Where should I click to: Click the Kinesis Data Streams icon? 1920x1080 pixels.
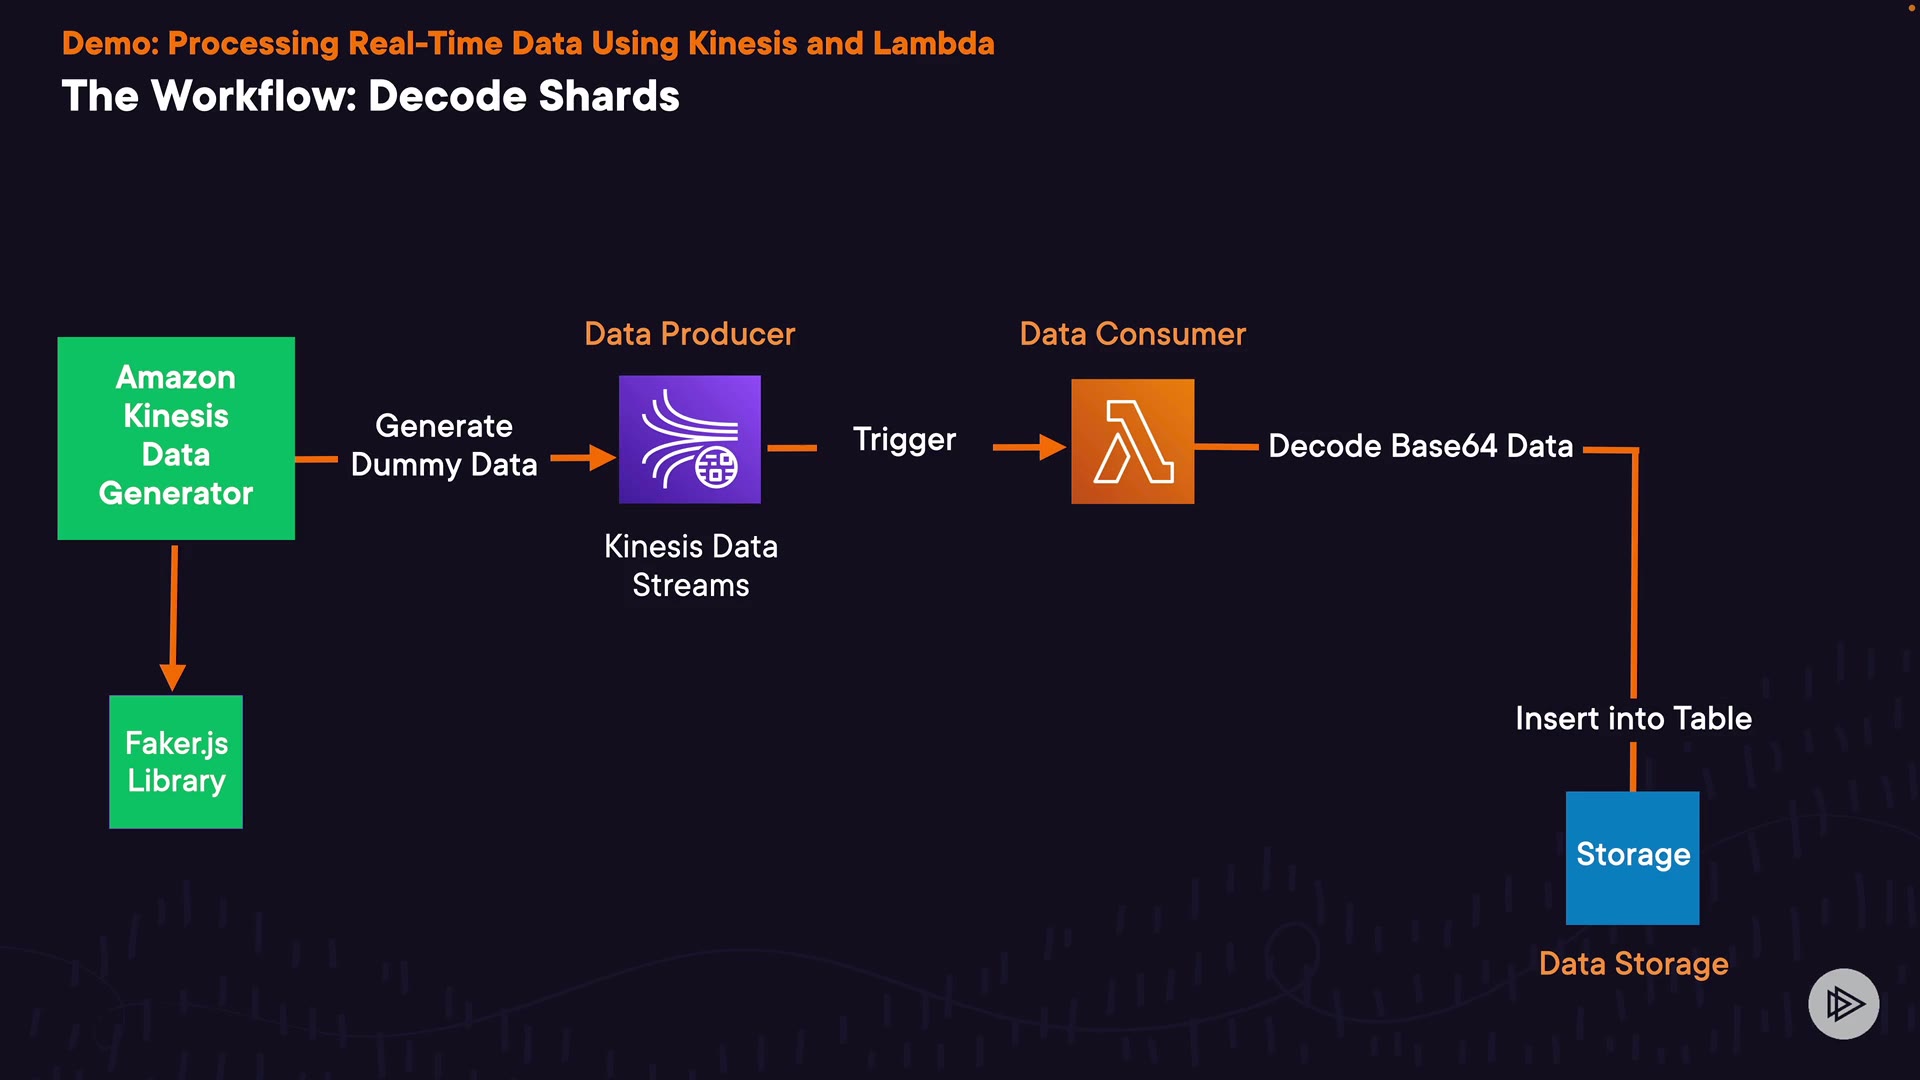tap(689, 439)
